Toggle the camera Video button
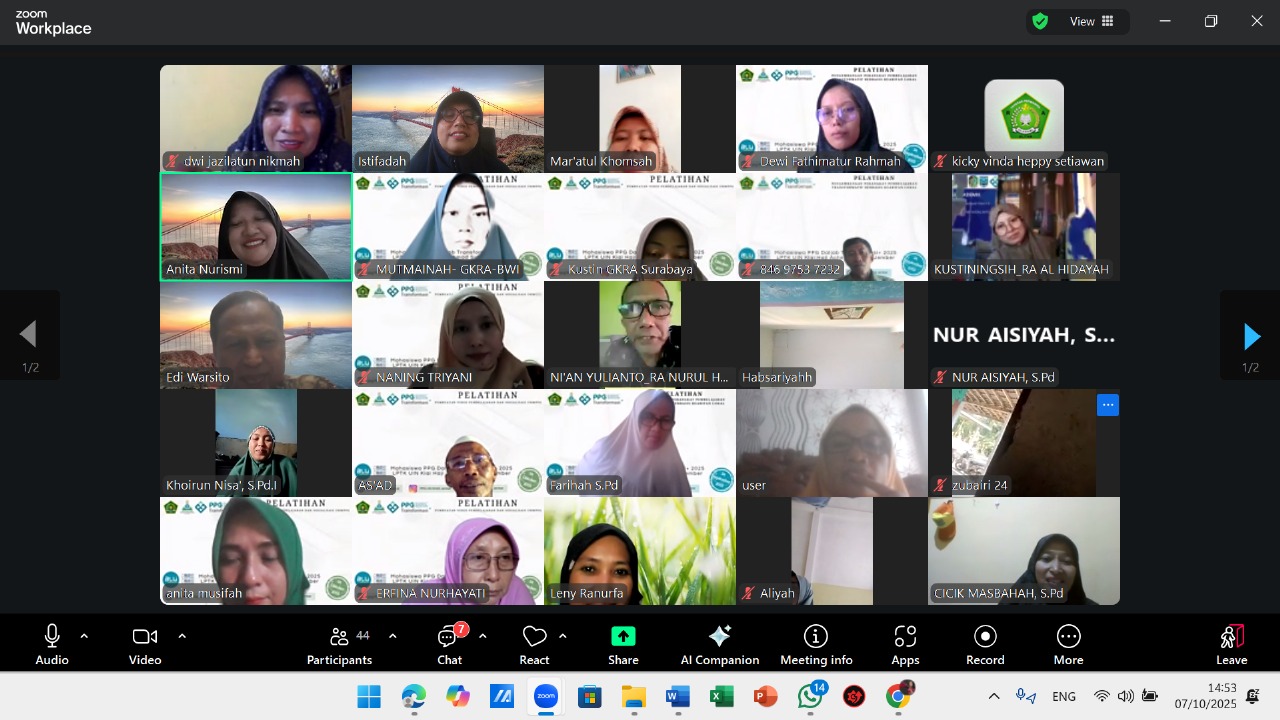1280x720 pixels. (145, 644)
